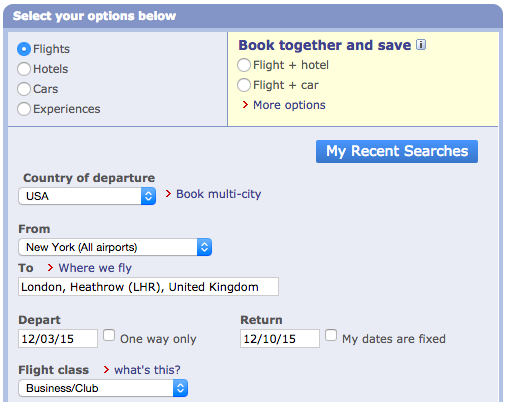Expand the Business/Club flight class dropdown
Viewport: 507px width, 402px height.
[103, 388]
